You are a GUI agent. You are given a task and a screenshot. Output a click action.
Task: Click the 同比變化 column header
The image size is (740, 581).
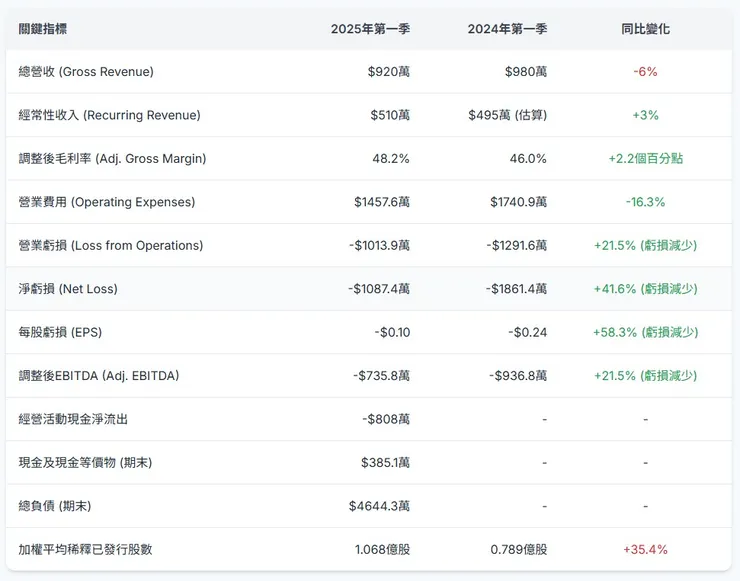coord(645,29)
